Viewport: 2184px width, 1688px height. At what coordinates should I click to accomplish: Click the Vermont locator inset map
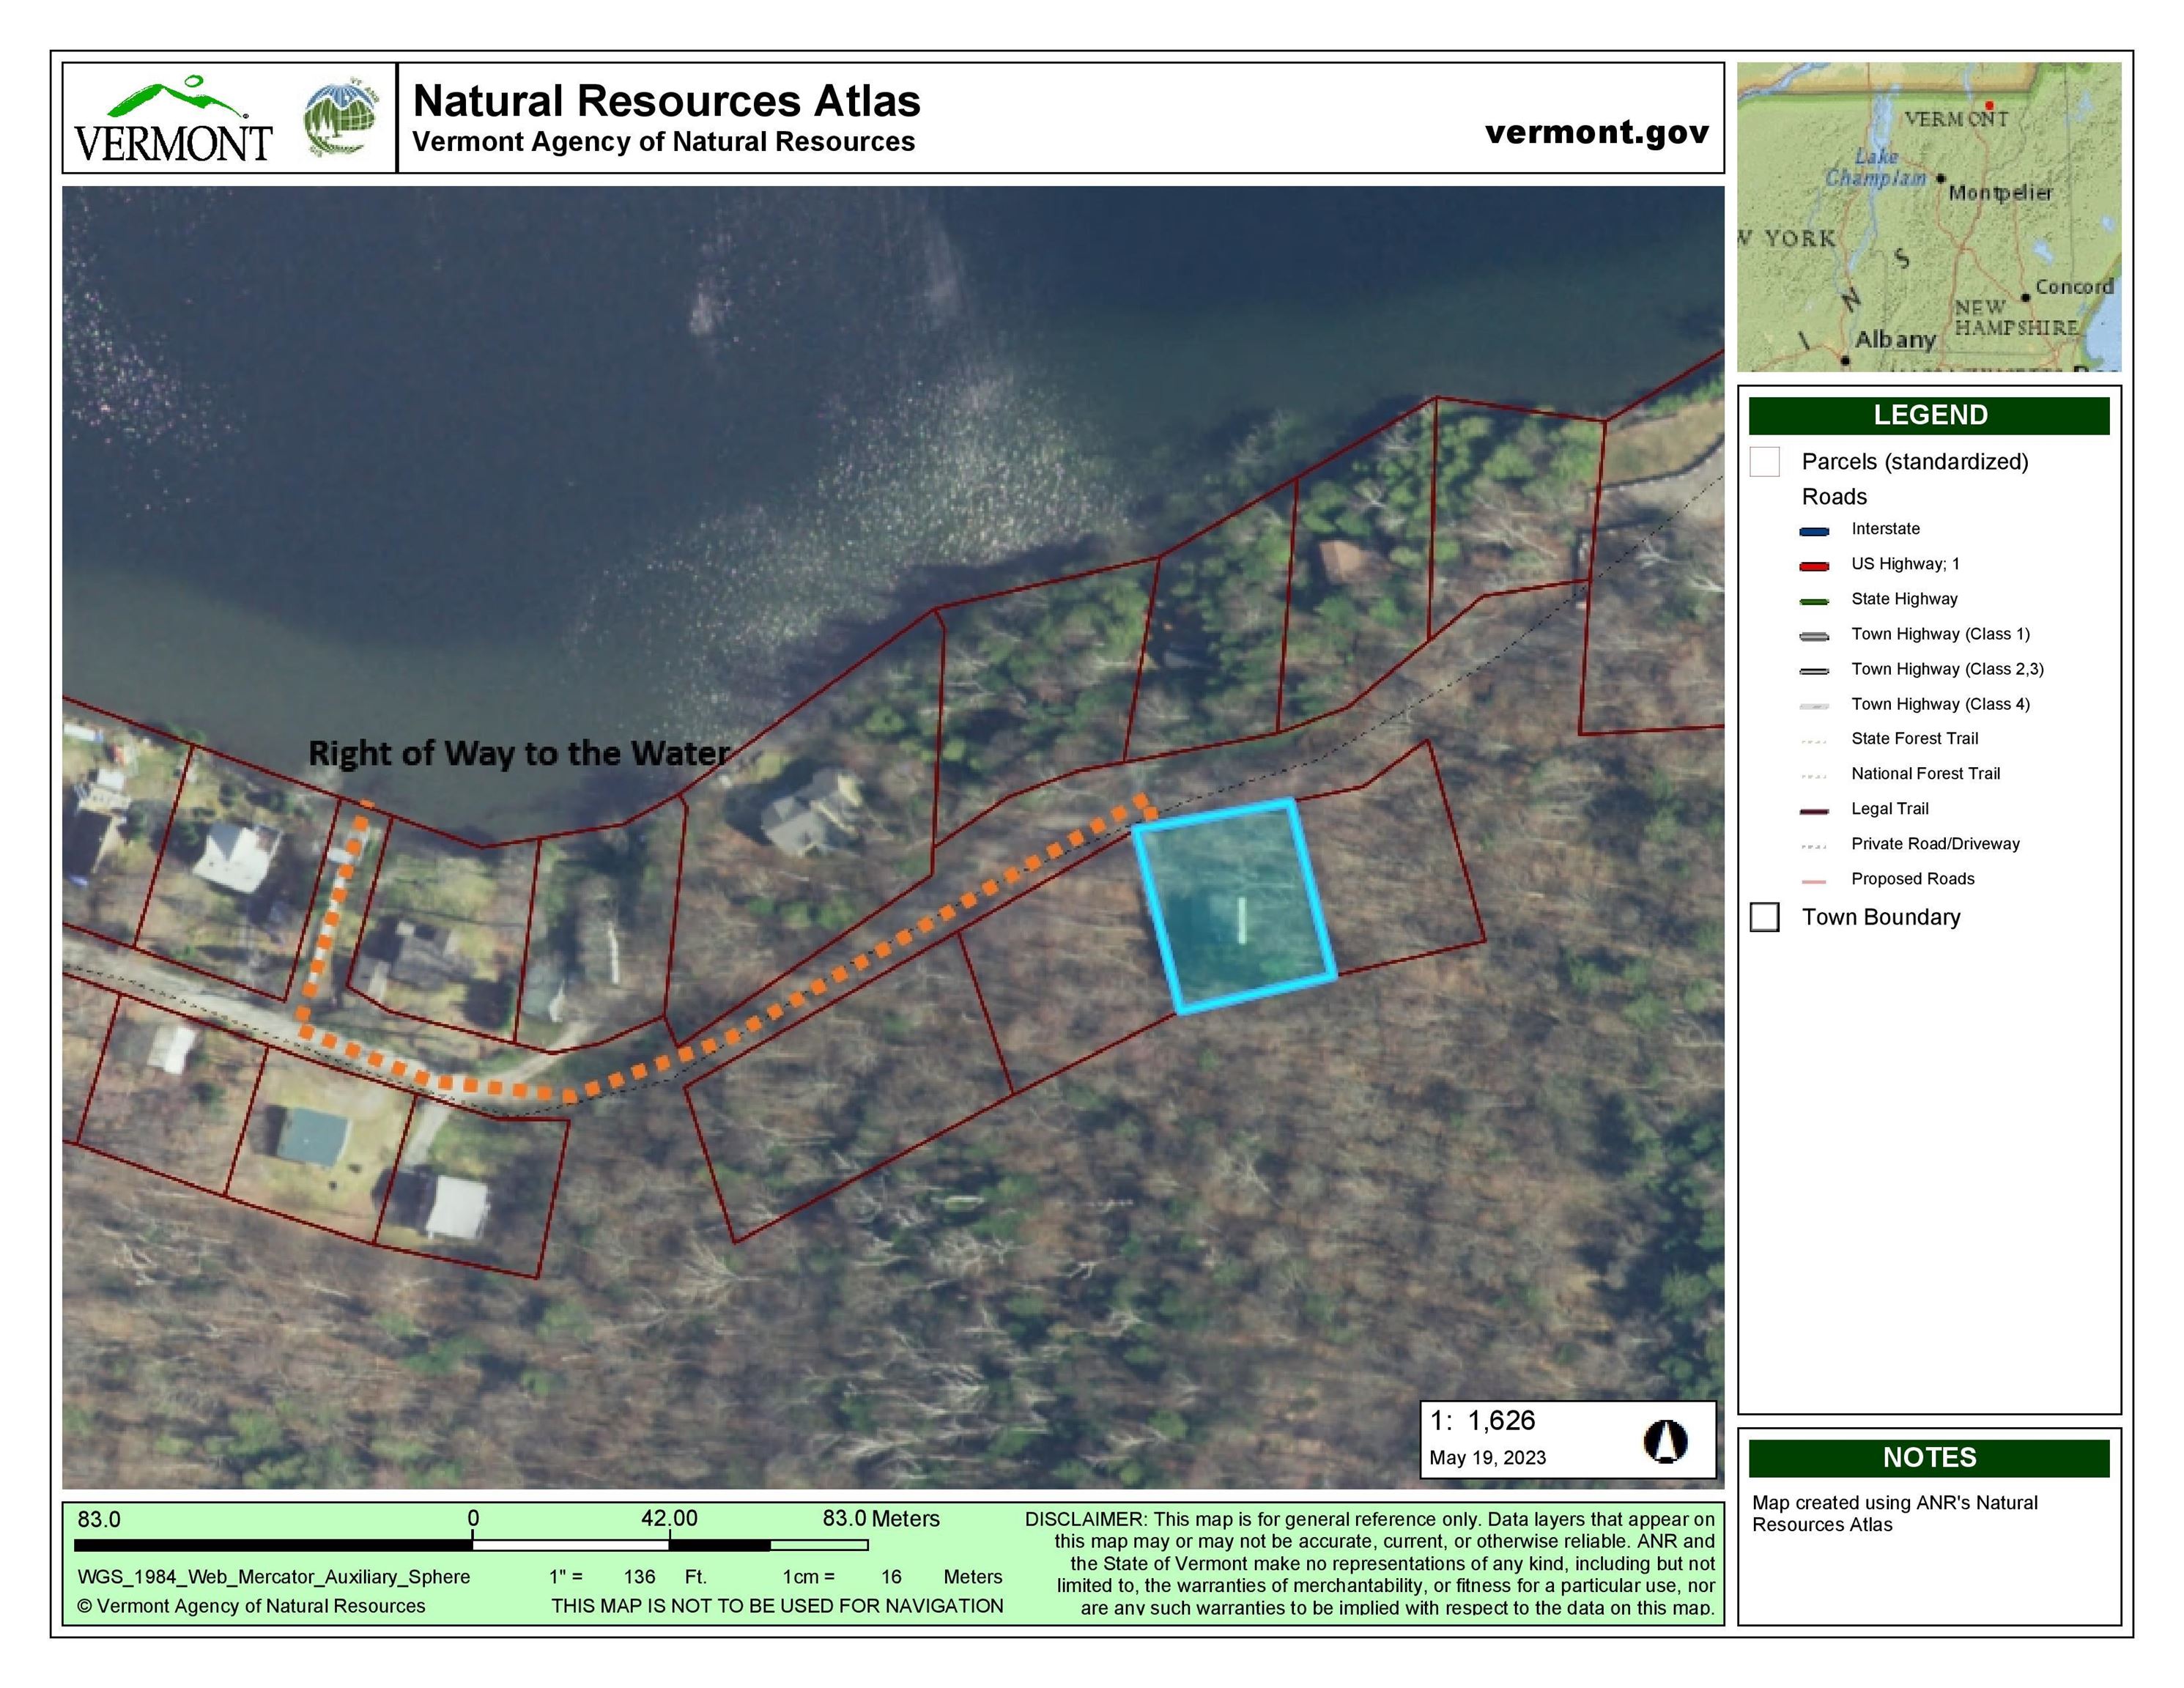[1929, 217]
